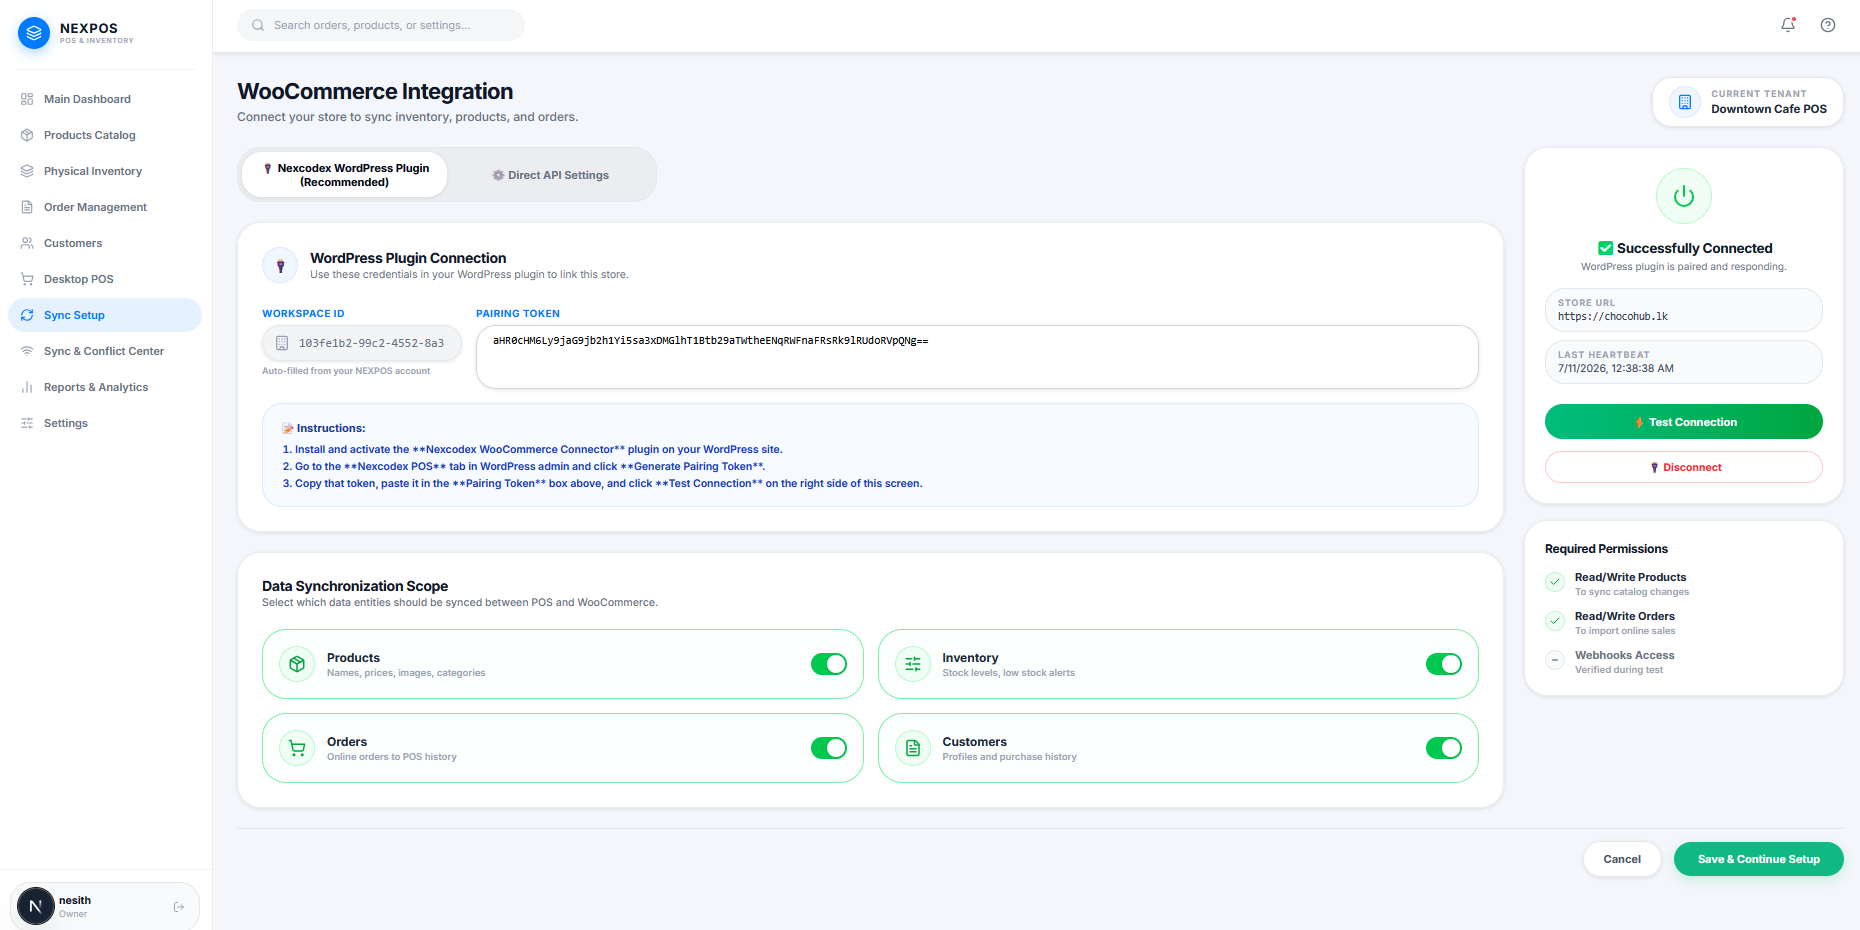The image size is (1860, 930).
Task: Click the green power connection icon
Action: coord(1684,196)
